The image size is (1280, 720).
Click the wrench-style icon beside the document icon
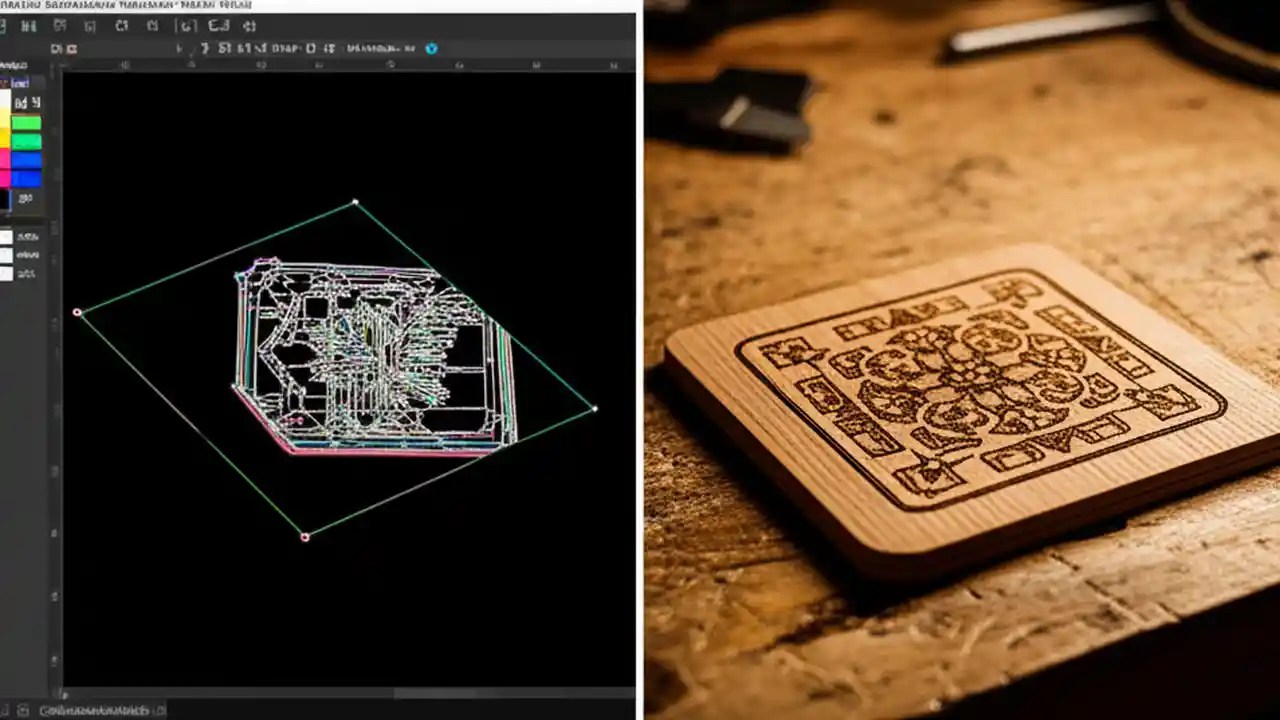pyautogui.click(x=71, y=48)
